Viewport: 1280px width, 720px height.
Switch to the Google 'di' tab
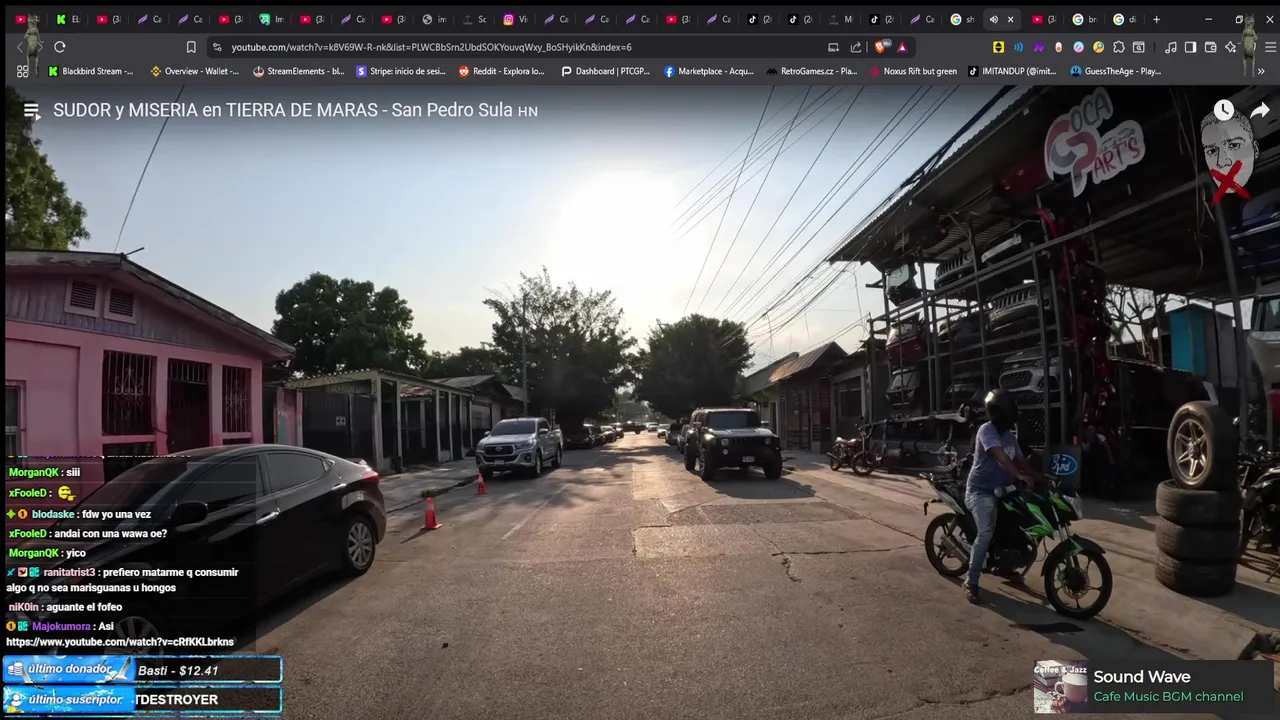coord(1125,19)
